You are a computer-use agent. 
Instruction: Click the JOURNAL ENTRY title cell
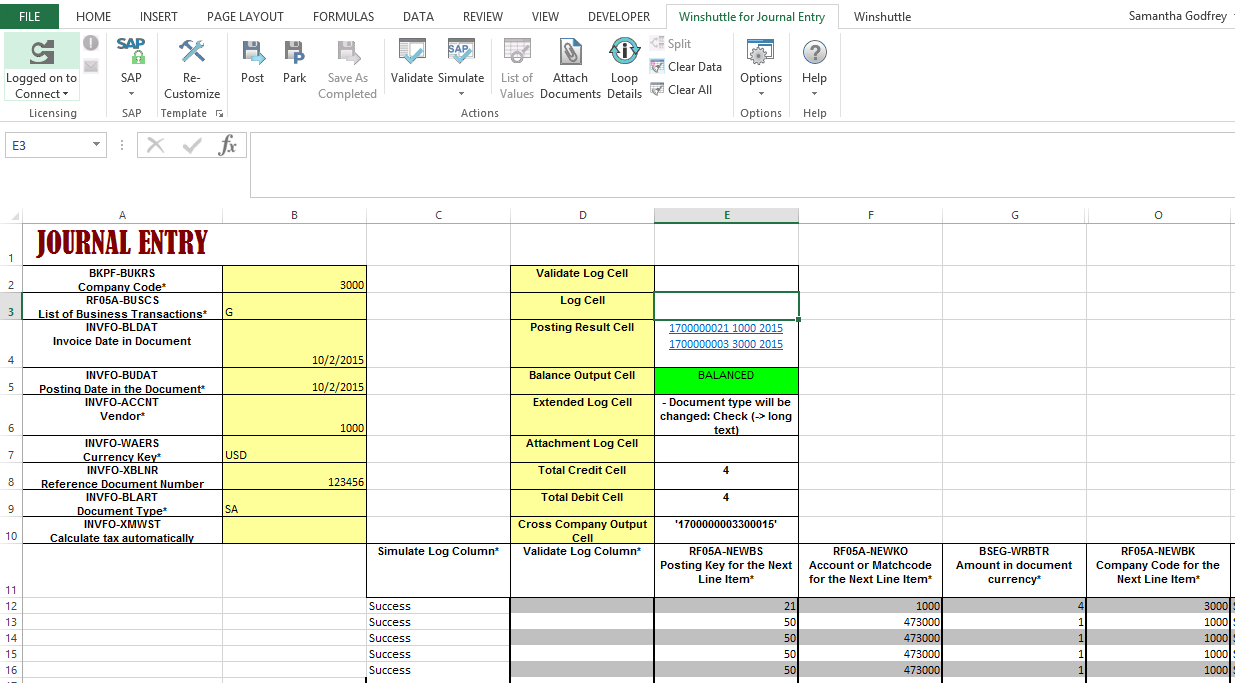coord(122,243)
